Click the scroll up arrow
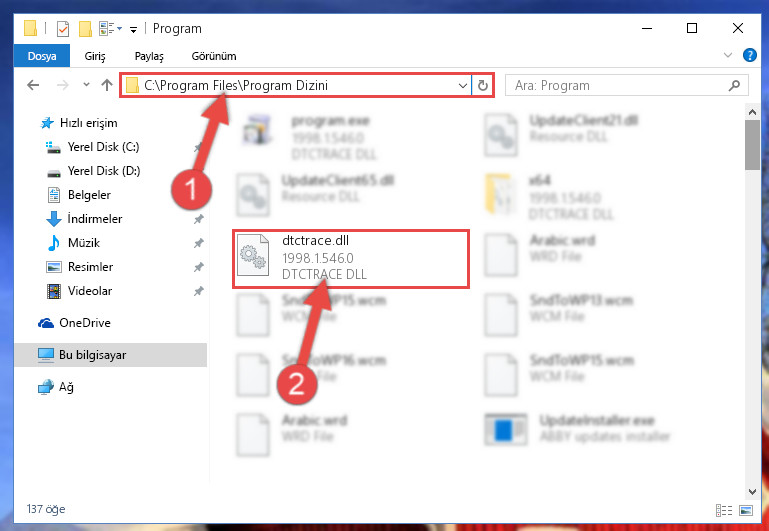This screenshot has width=769, height=531. 752,113
